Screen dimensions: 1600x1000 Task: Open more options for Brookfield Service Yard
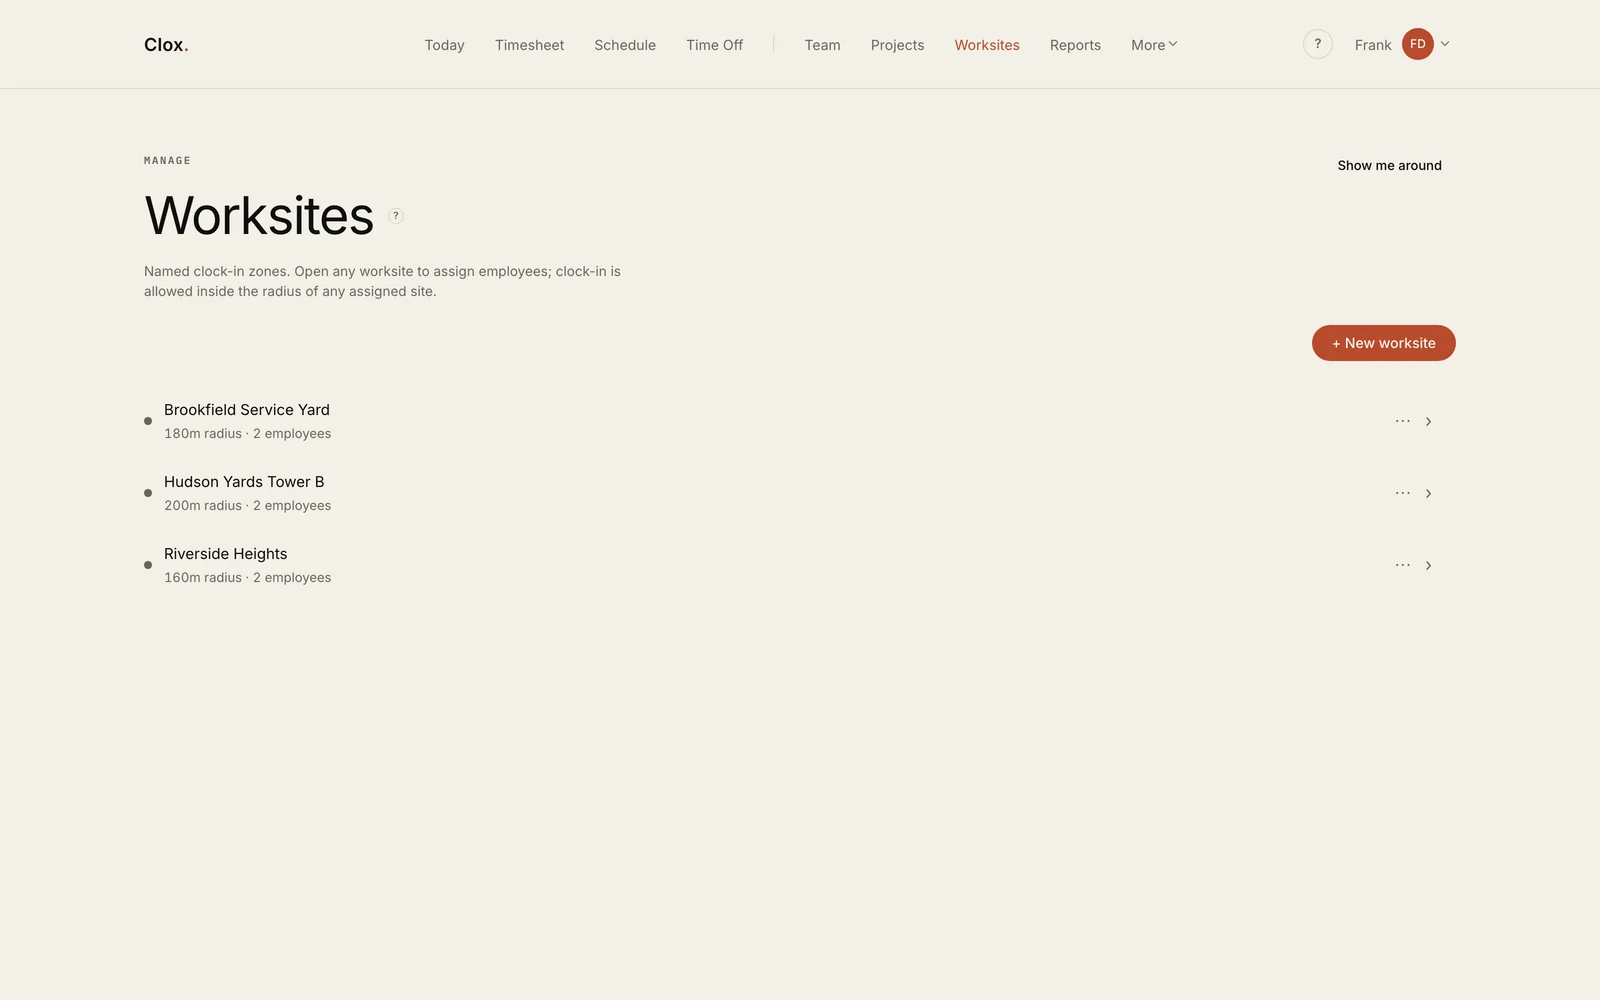1403,421
